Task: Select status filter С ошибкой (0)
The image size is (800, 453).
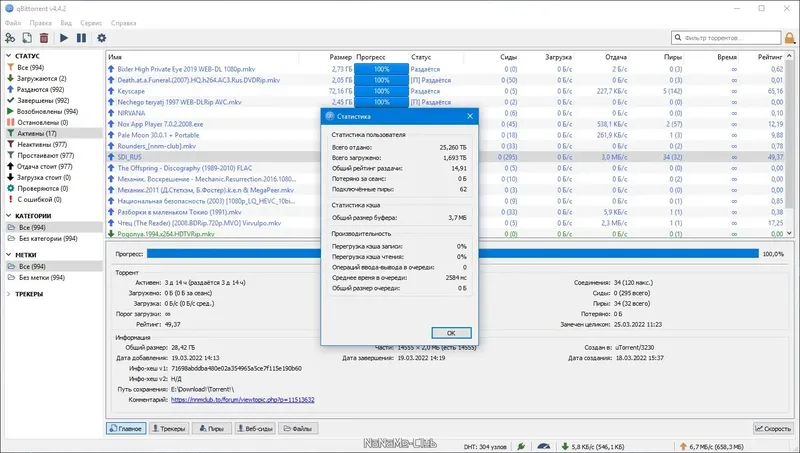Action: click(39, 199)
